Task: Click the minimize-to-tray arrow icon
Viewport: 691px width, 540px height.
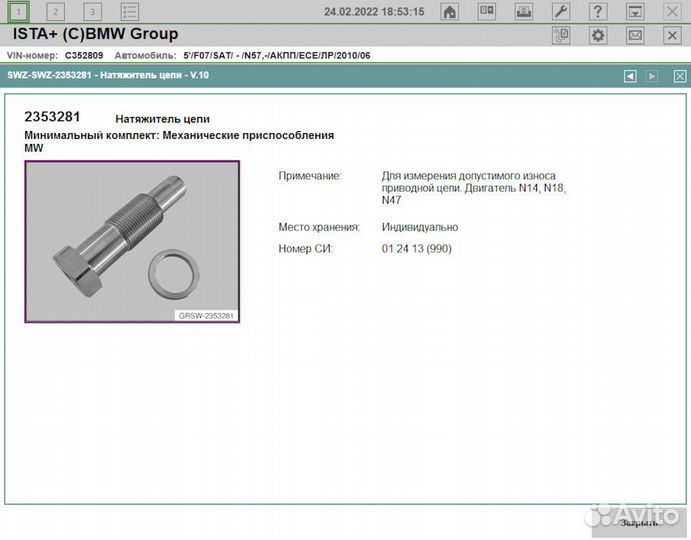Action: coord(635,11)
